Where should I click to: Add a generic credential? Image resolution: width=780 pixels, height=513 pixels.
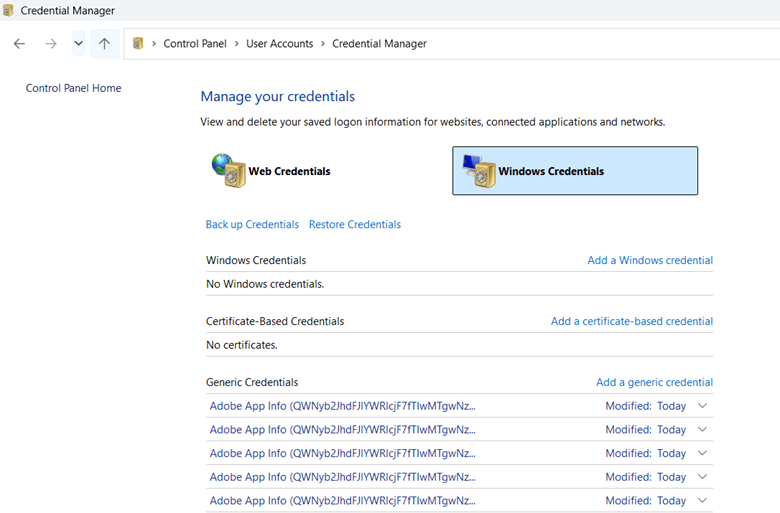pyautogui.click(x=655, y=382)
